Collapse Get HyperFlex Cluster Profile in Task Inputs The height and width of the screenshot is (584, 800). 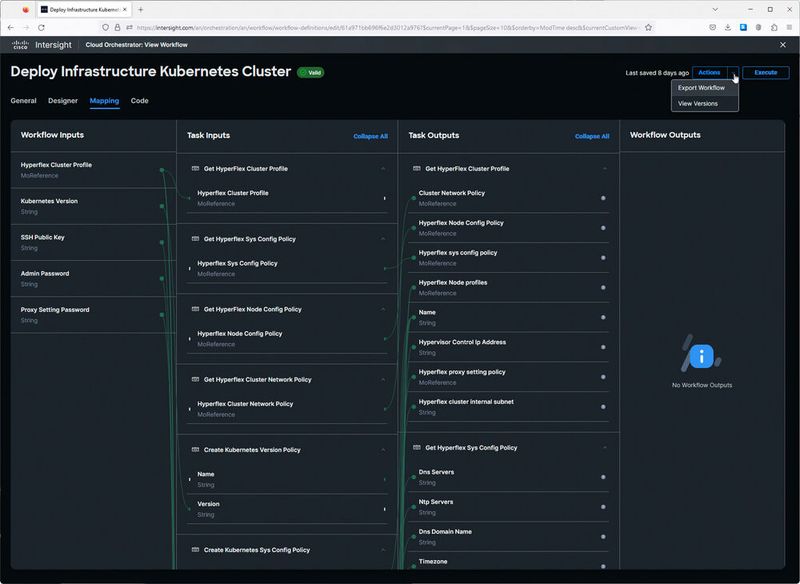(x=383, y=169)
